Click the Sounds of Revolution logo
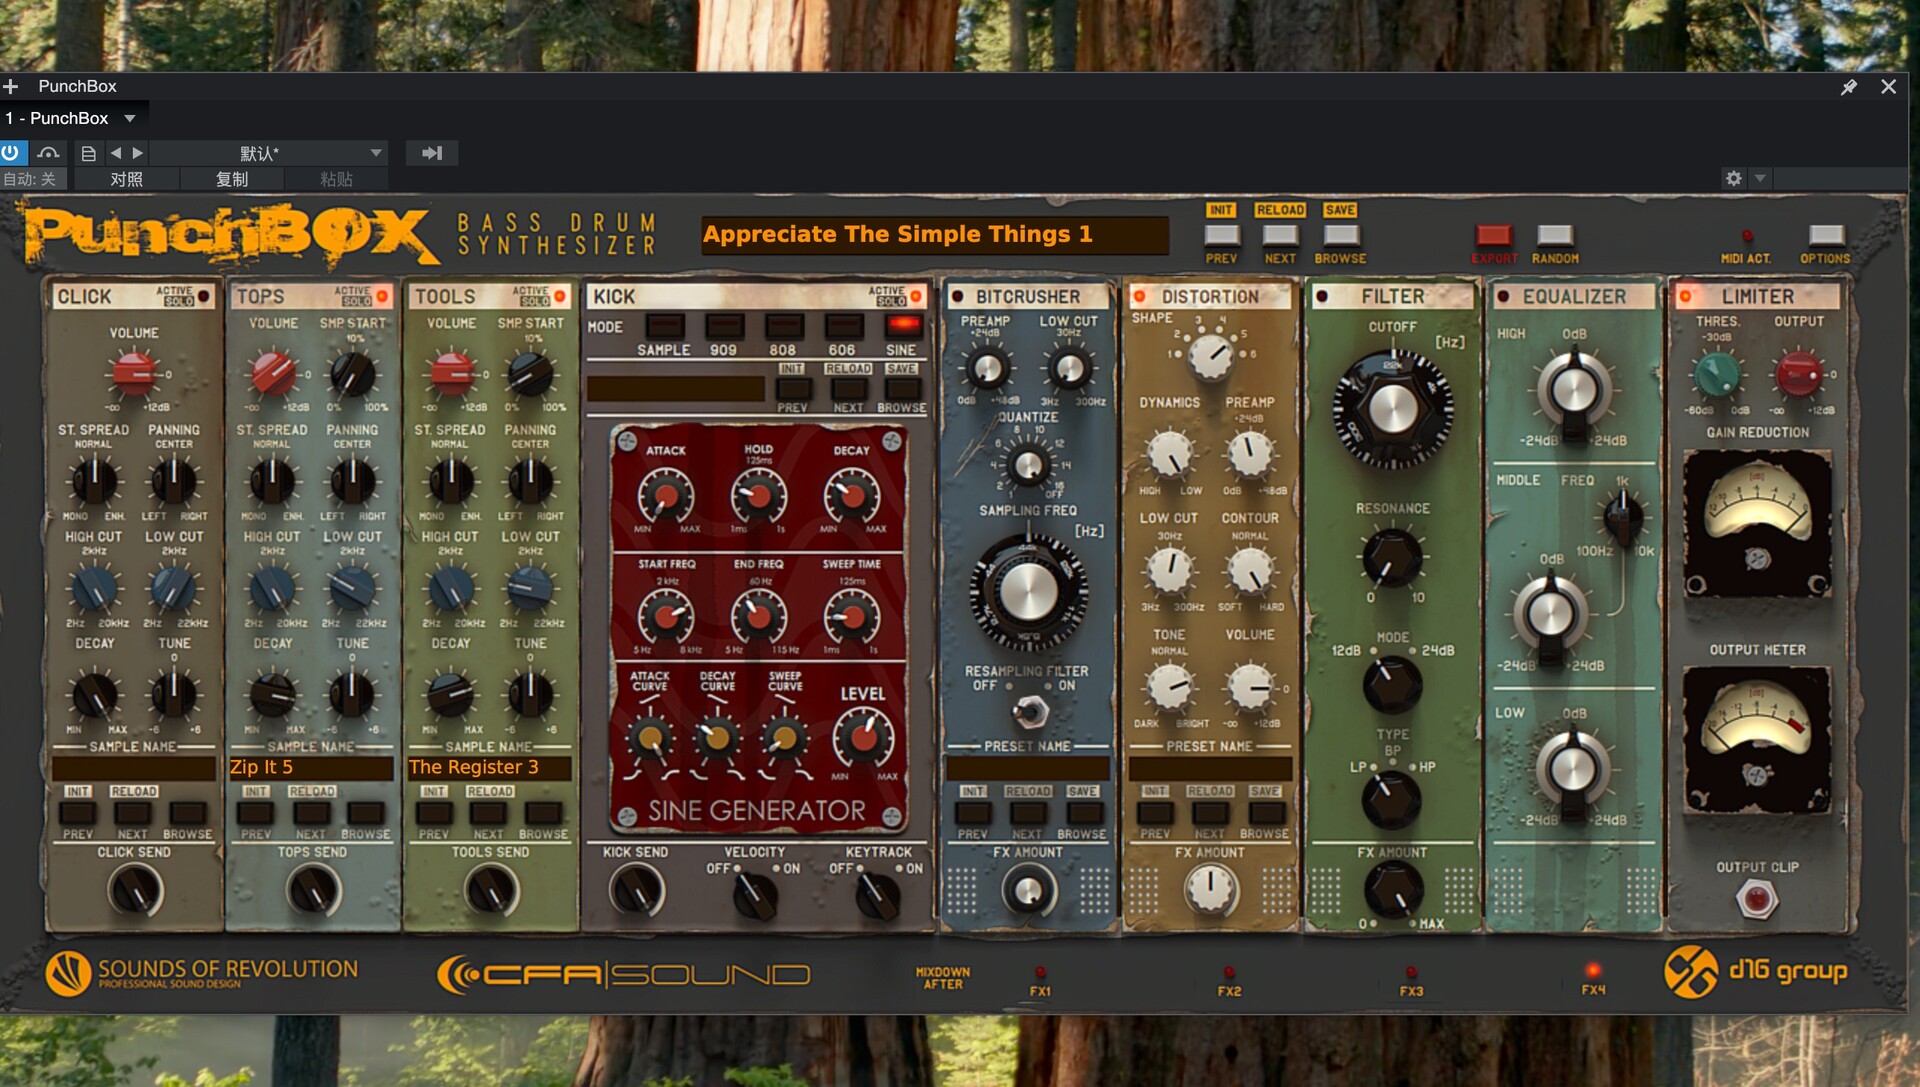 (x=201, y=973)
